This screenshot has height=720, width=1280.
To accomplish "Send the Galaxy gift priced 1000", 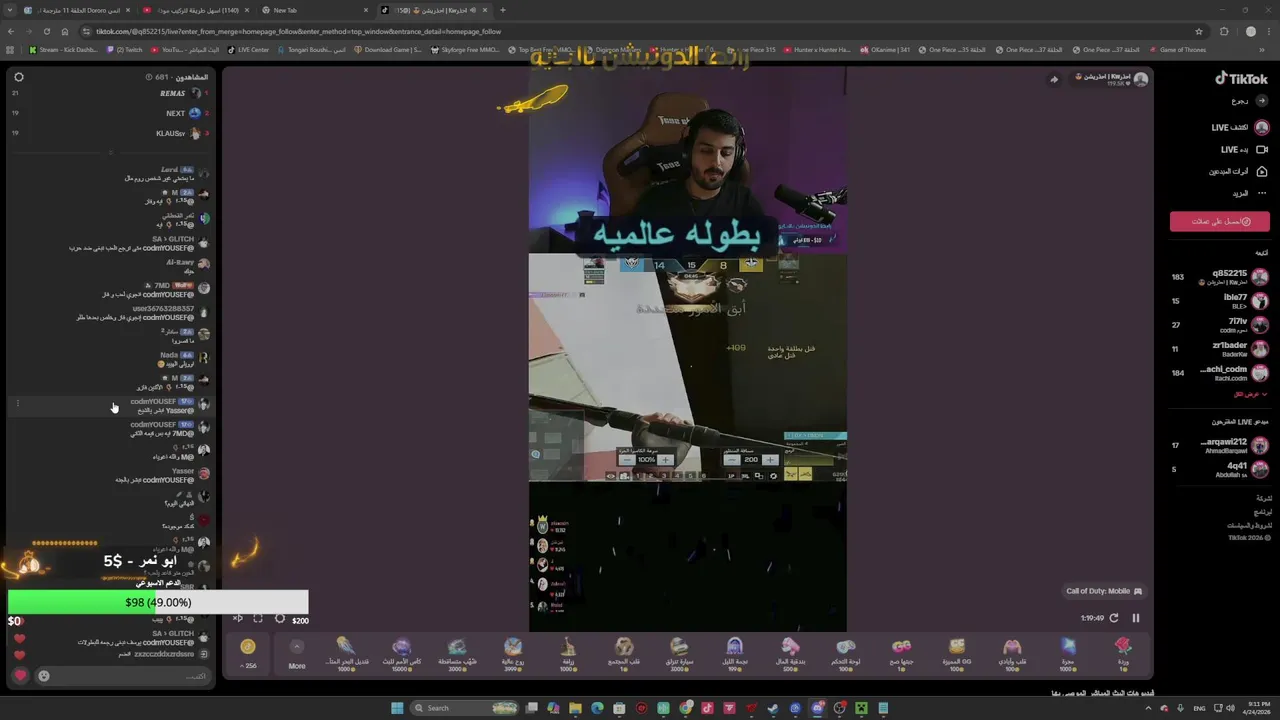I will point(1067,653).
